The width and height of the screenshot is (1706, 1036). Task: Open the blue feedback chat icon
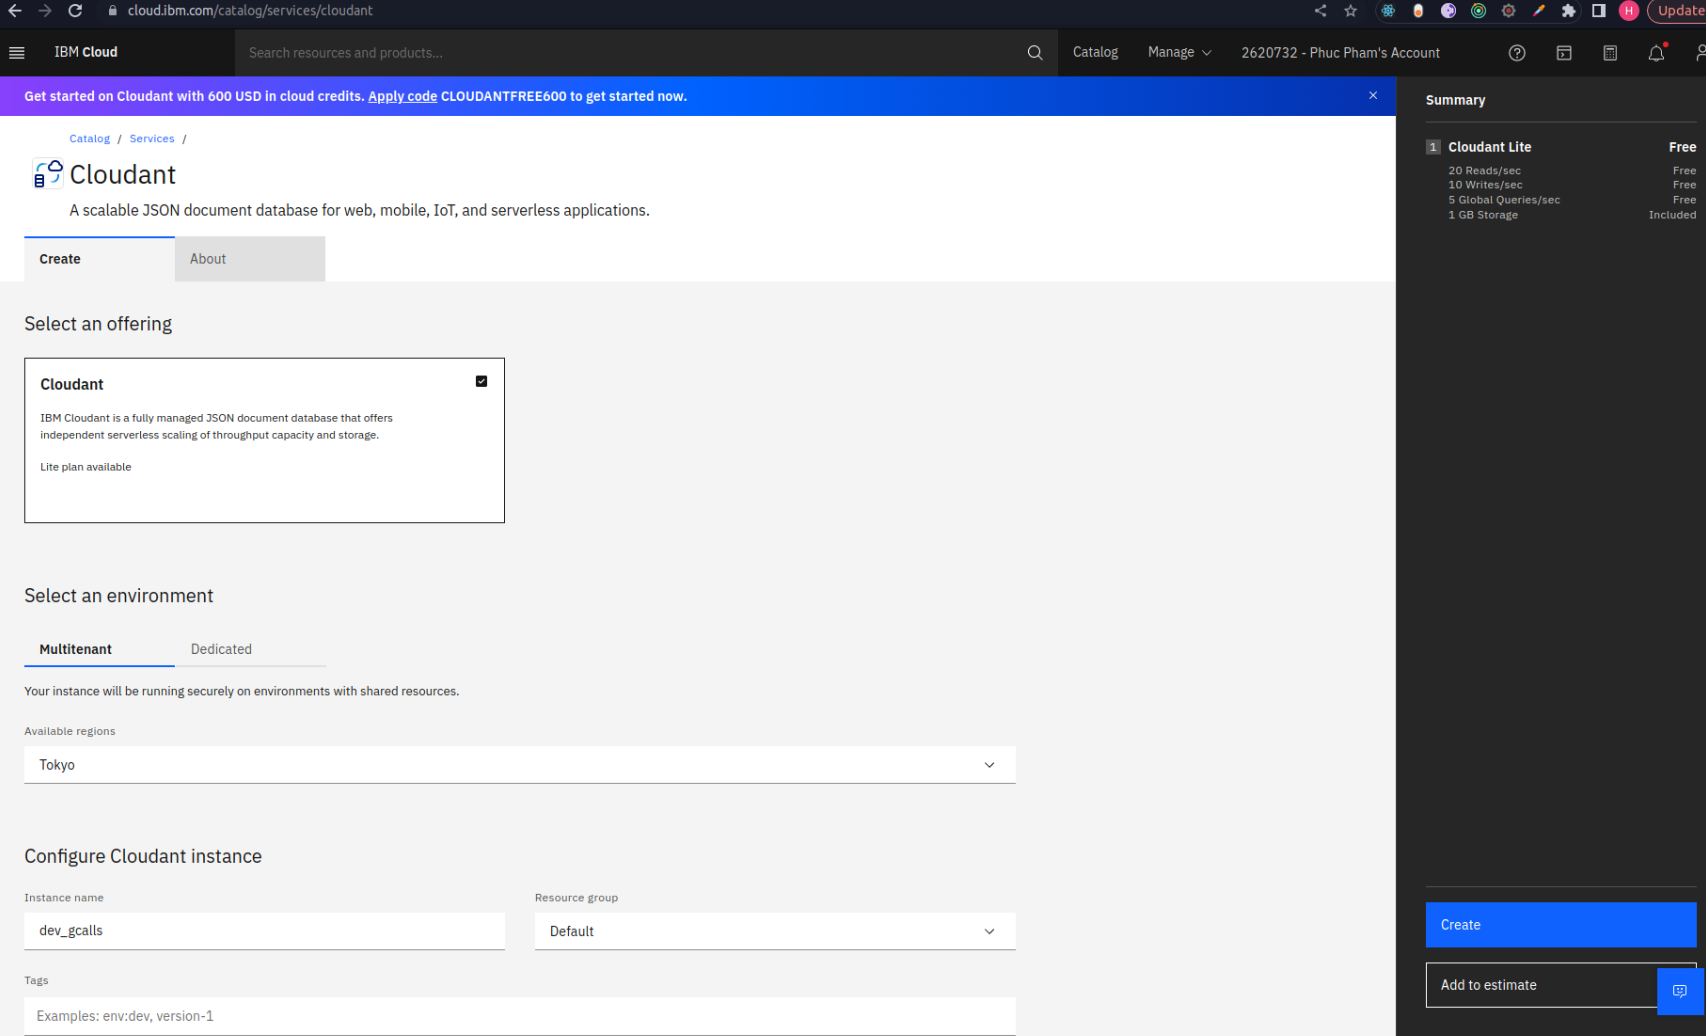coord(1679,990)
